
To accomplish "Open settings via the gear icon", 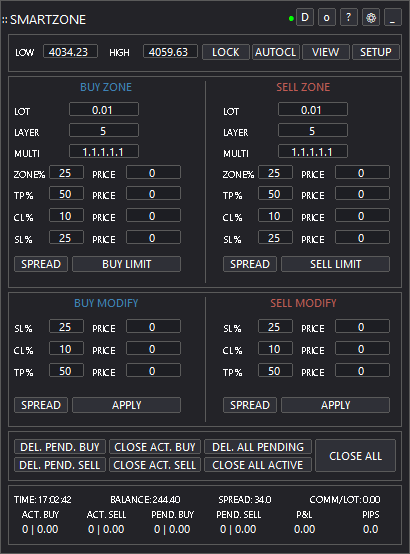I will (371, 17).
